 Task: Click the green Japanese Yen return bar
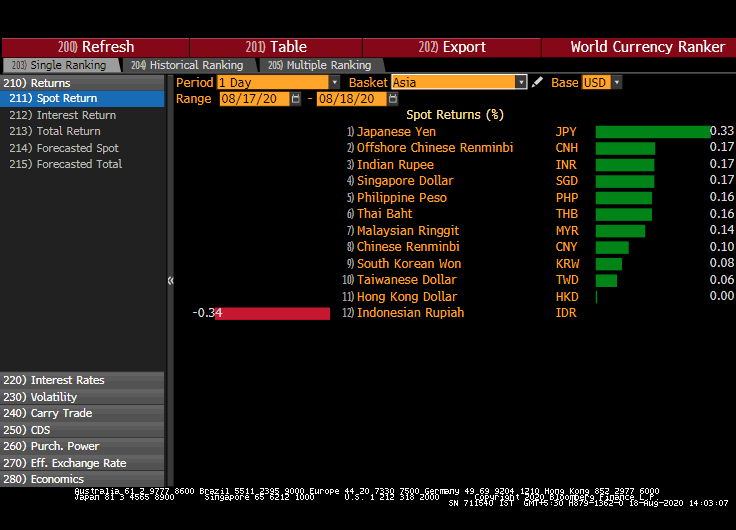[651, 132]
